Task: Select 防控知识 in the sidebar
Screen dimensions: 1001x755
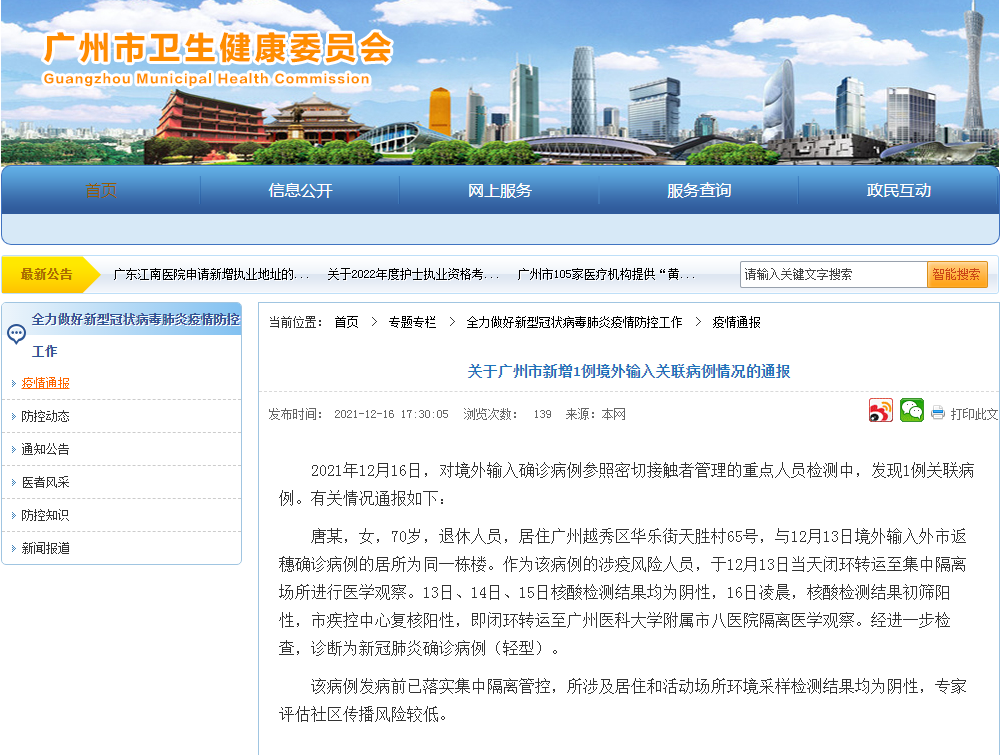Action: click(45, 515)
